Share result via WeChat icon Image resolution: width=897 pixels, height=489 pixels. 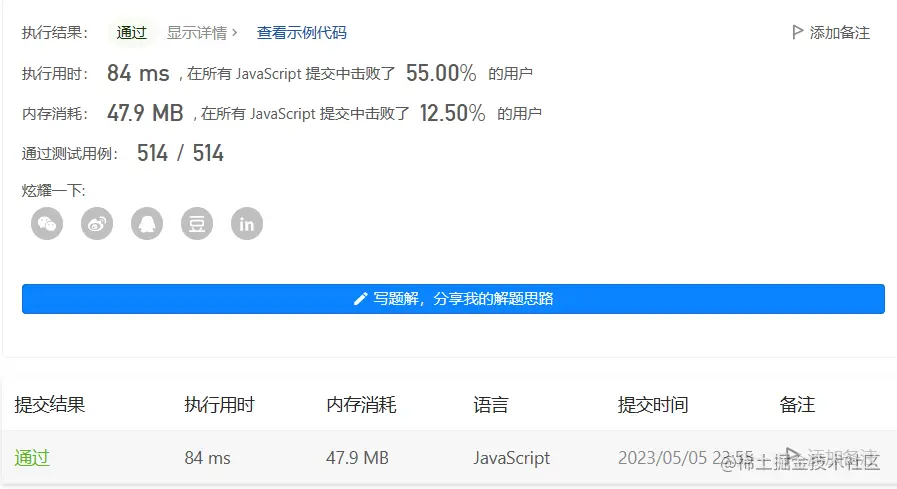point(47,224)
